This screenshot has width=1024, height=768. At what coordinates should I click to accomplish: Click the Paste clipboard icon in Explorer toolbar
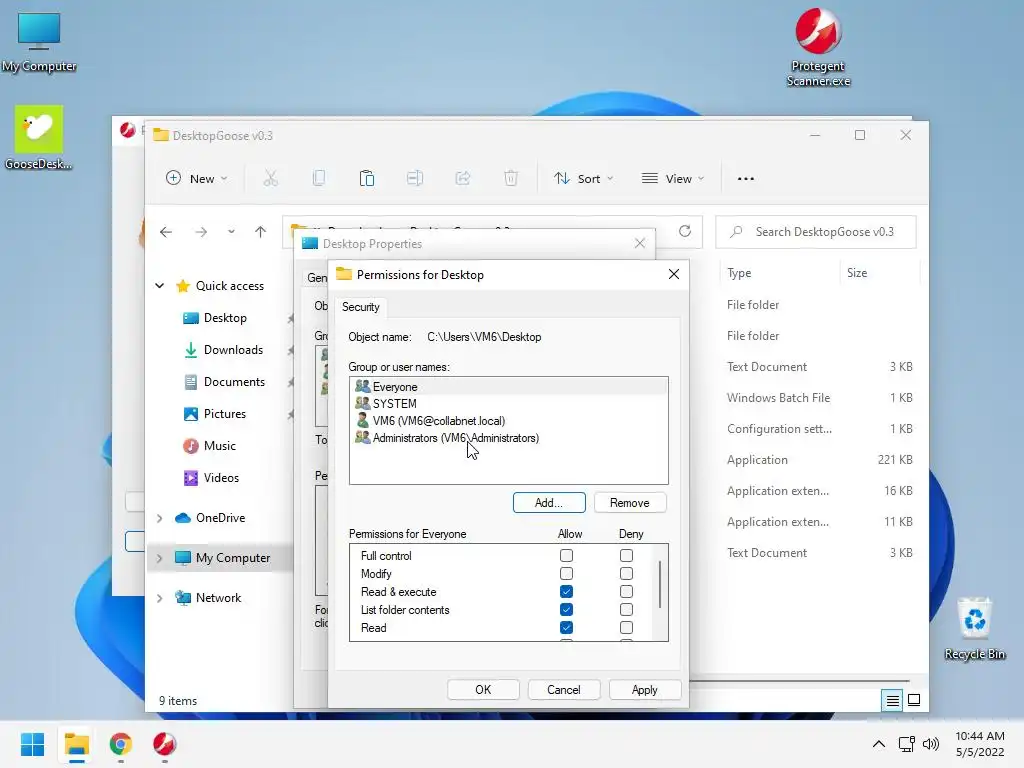coord(366,178)
